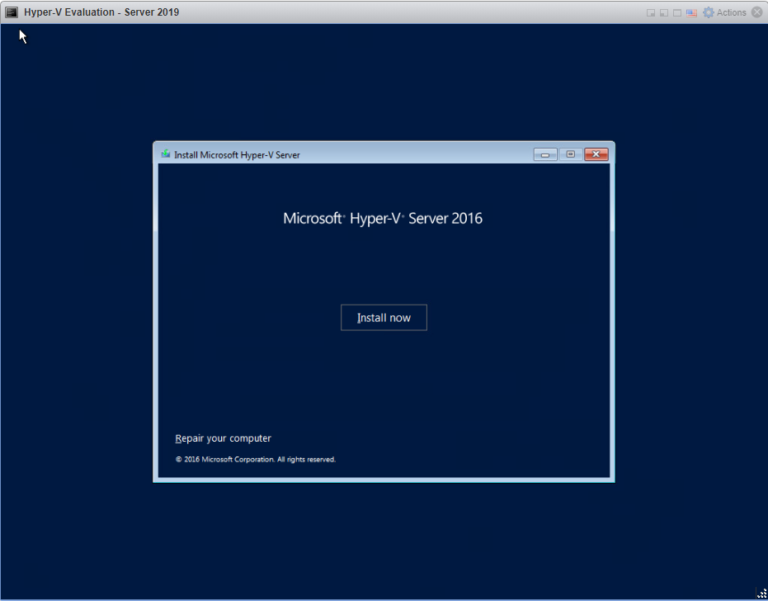Close the Install Microsoft Hyper-V Server window
Screen dimensions: 768x601
tap(596, 154)
